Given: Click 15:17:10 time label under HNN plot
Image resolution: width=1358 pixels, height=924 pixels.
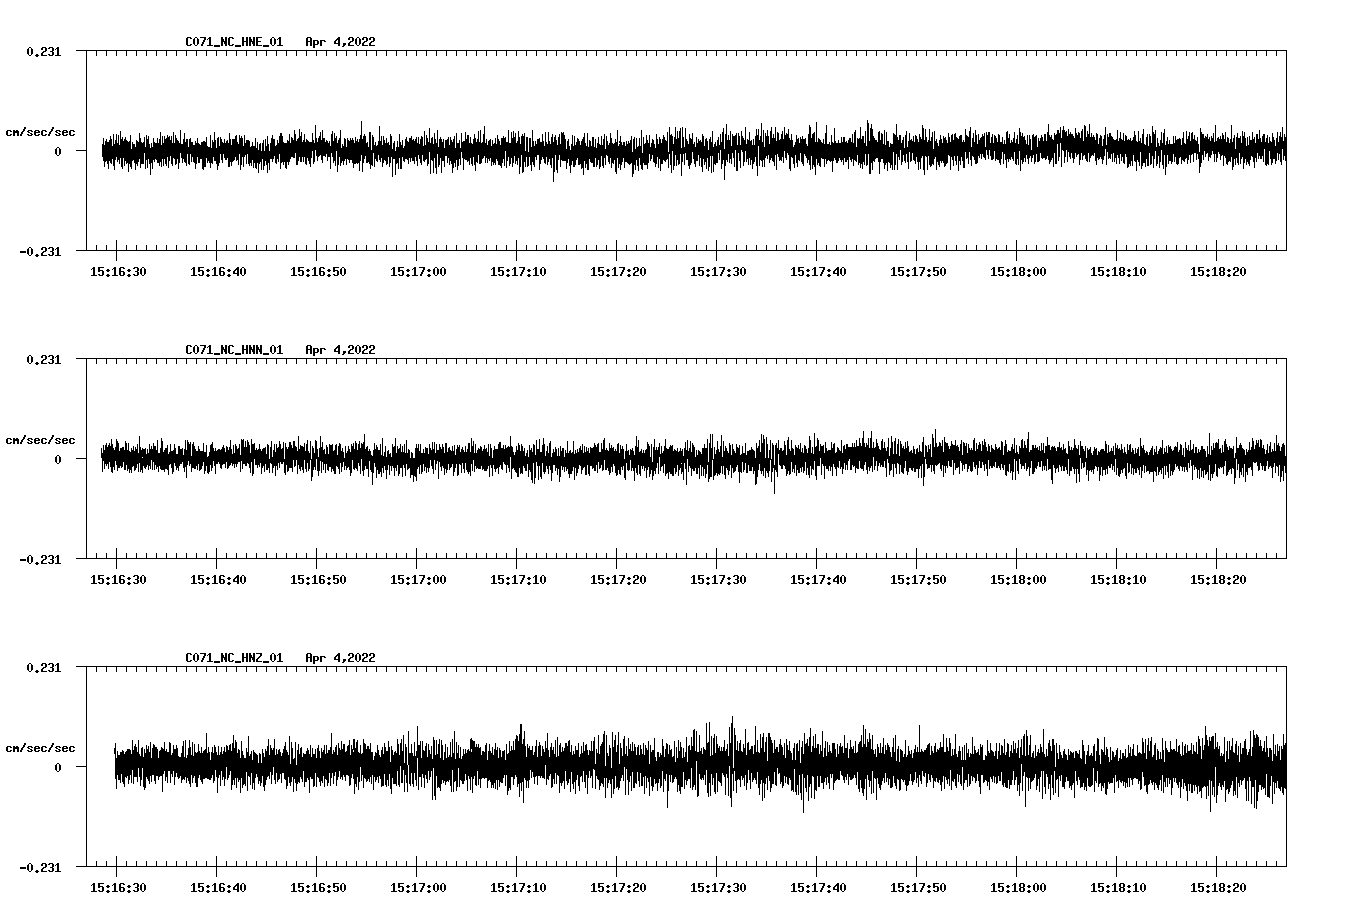Looking at the screenshot, I should coord(518,580).
